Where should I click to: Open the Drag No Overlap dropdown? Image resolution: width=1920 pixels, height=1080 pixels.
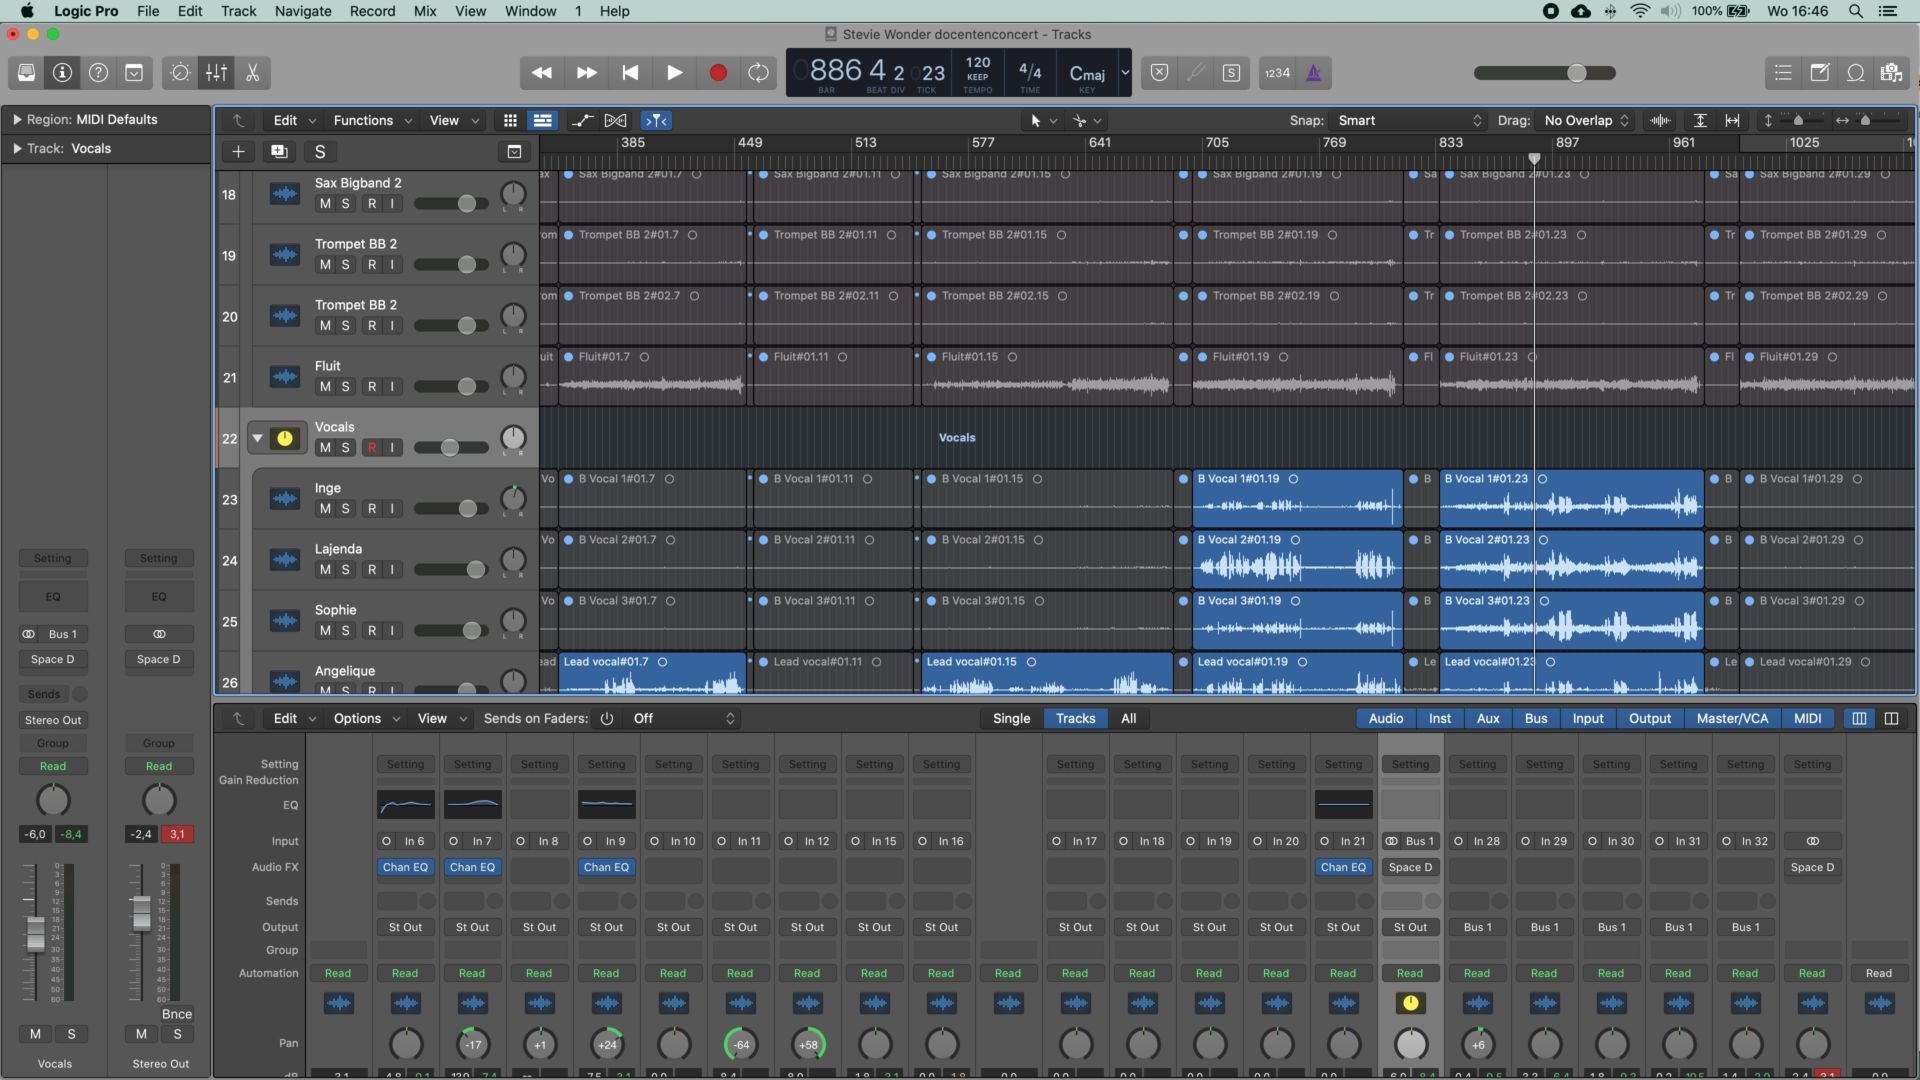1585,120
